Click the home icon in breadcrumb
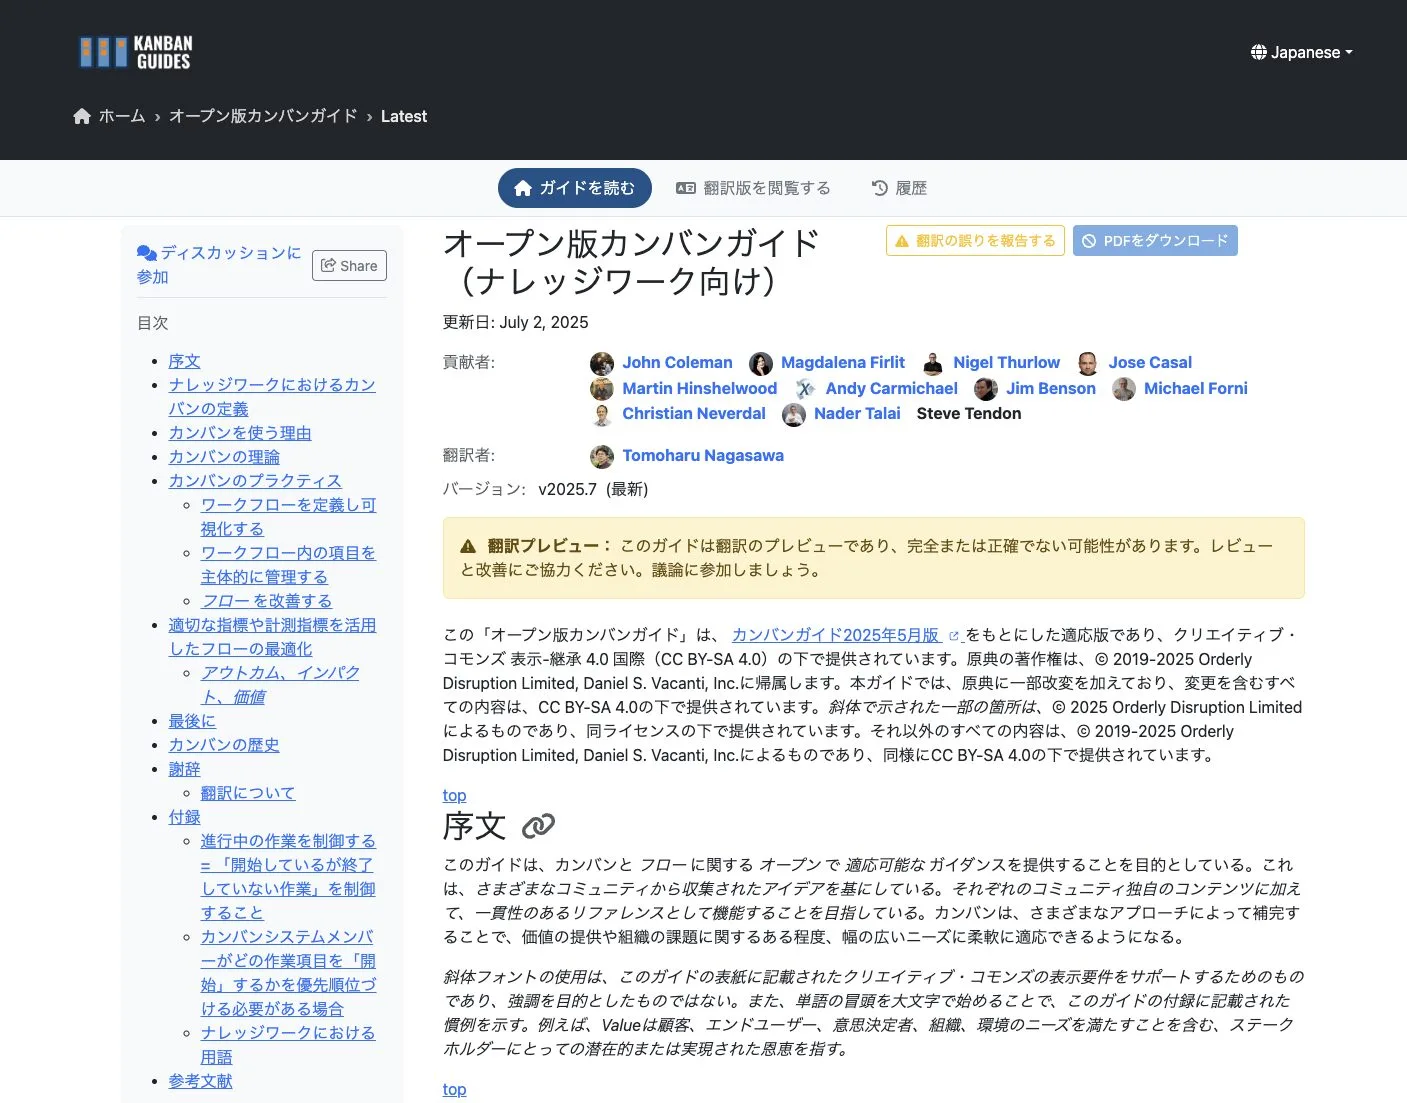Screen dimensions: 1407x1103 82,116
